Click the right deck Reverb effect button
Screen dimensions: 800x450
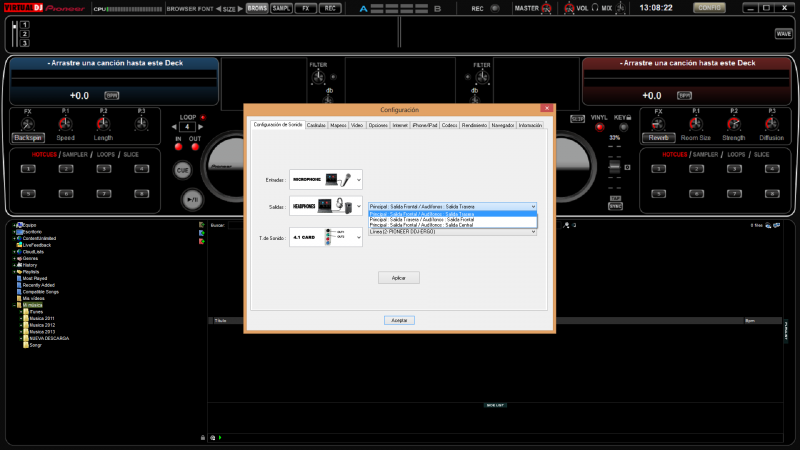point(659,138)
